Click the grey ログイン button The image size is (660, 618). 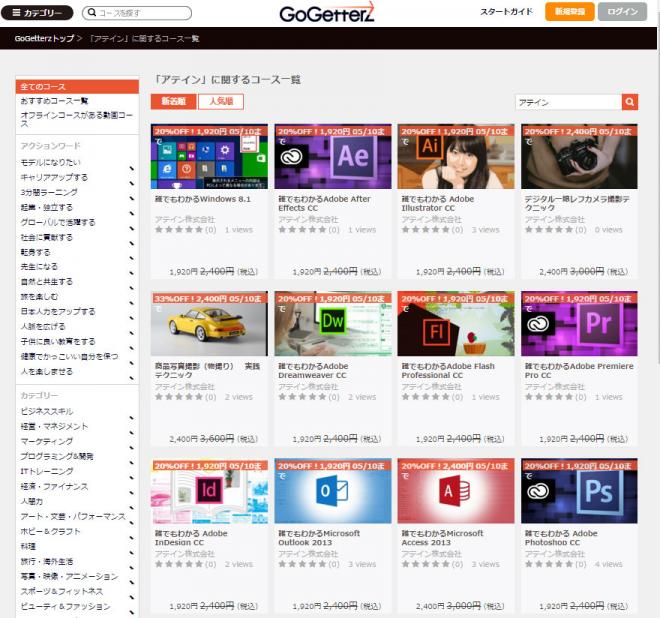click(x=623, y=12)
